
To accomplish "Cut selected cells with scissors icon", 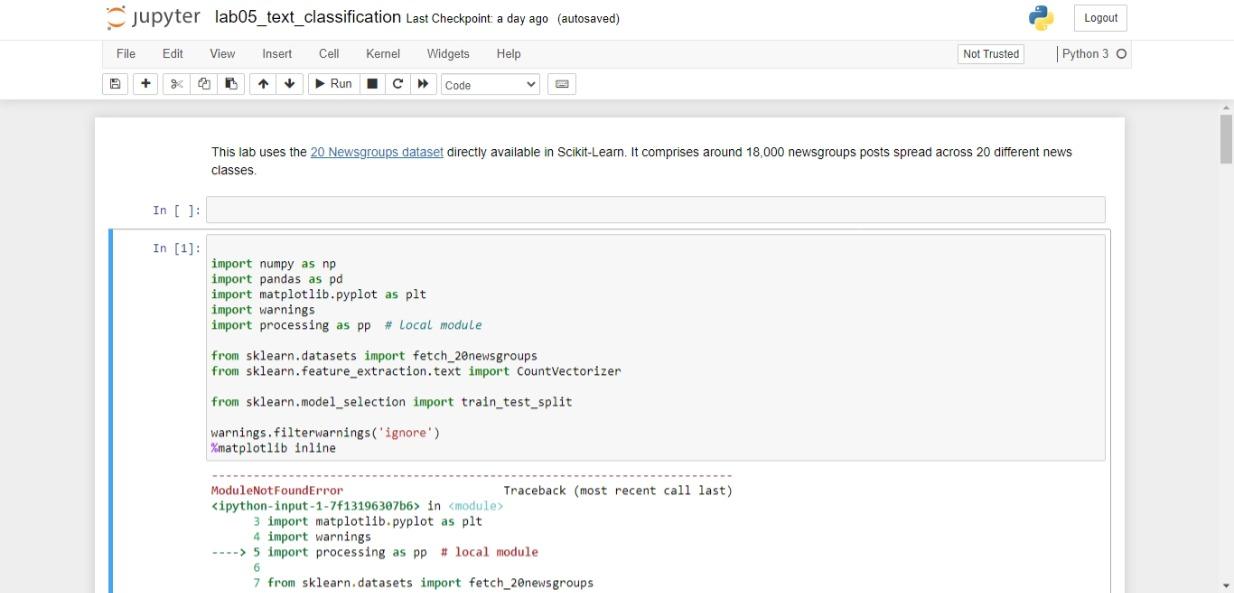I will [177, 84].
